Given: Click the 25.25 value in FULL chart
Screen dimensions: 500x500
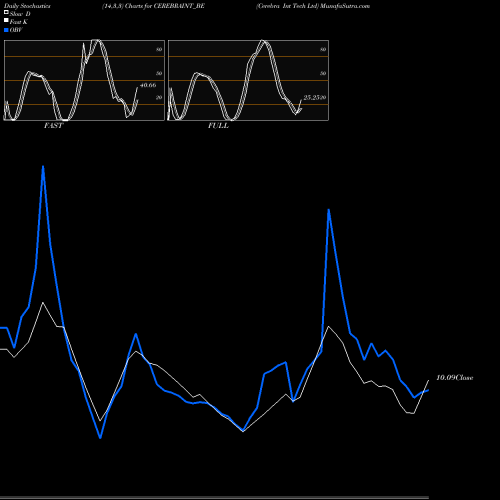Looking at the screenshot, I should (311, 97).
